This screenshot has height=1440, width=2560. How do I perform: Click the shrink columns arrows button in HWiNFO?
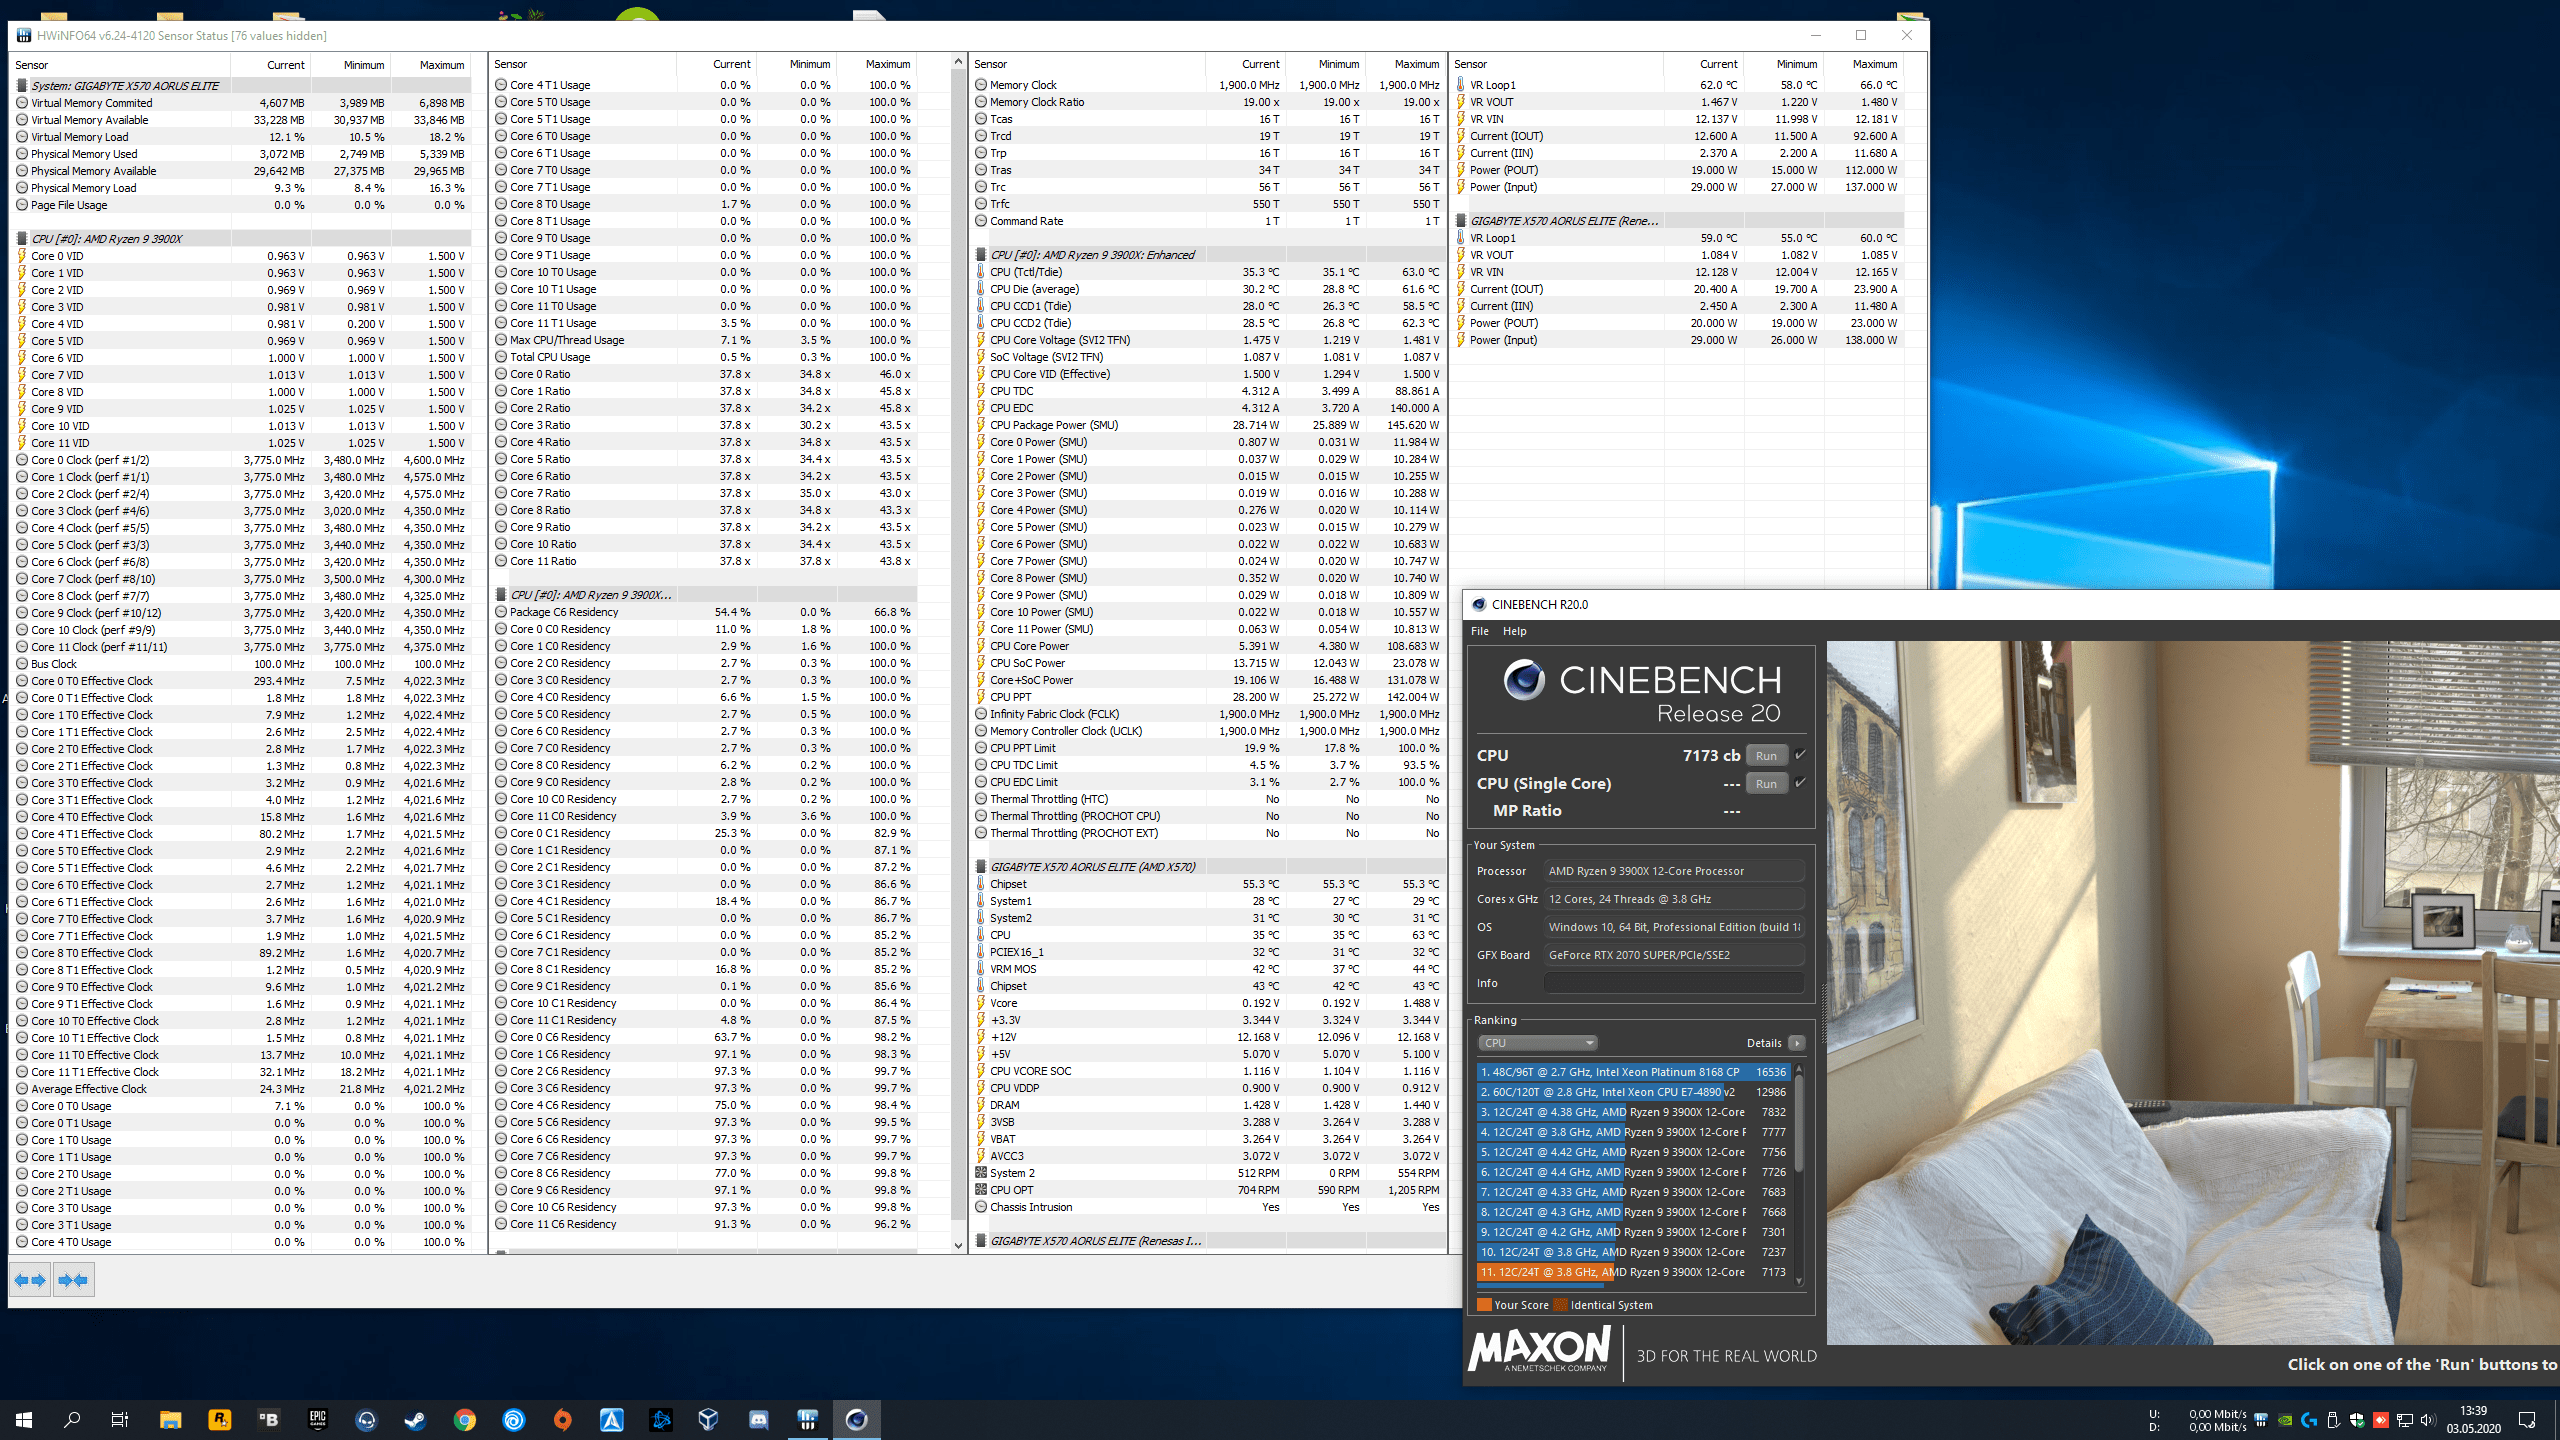pos(73,1280)
